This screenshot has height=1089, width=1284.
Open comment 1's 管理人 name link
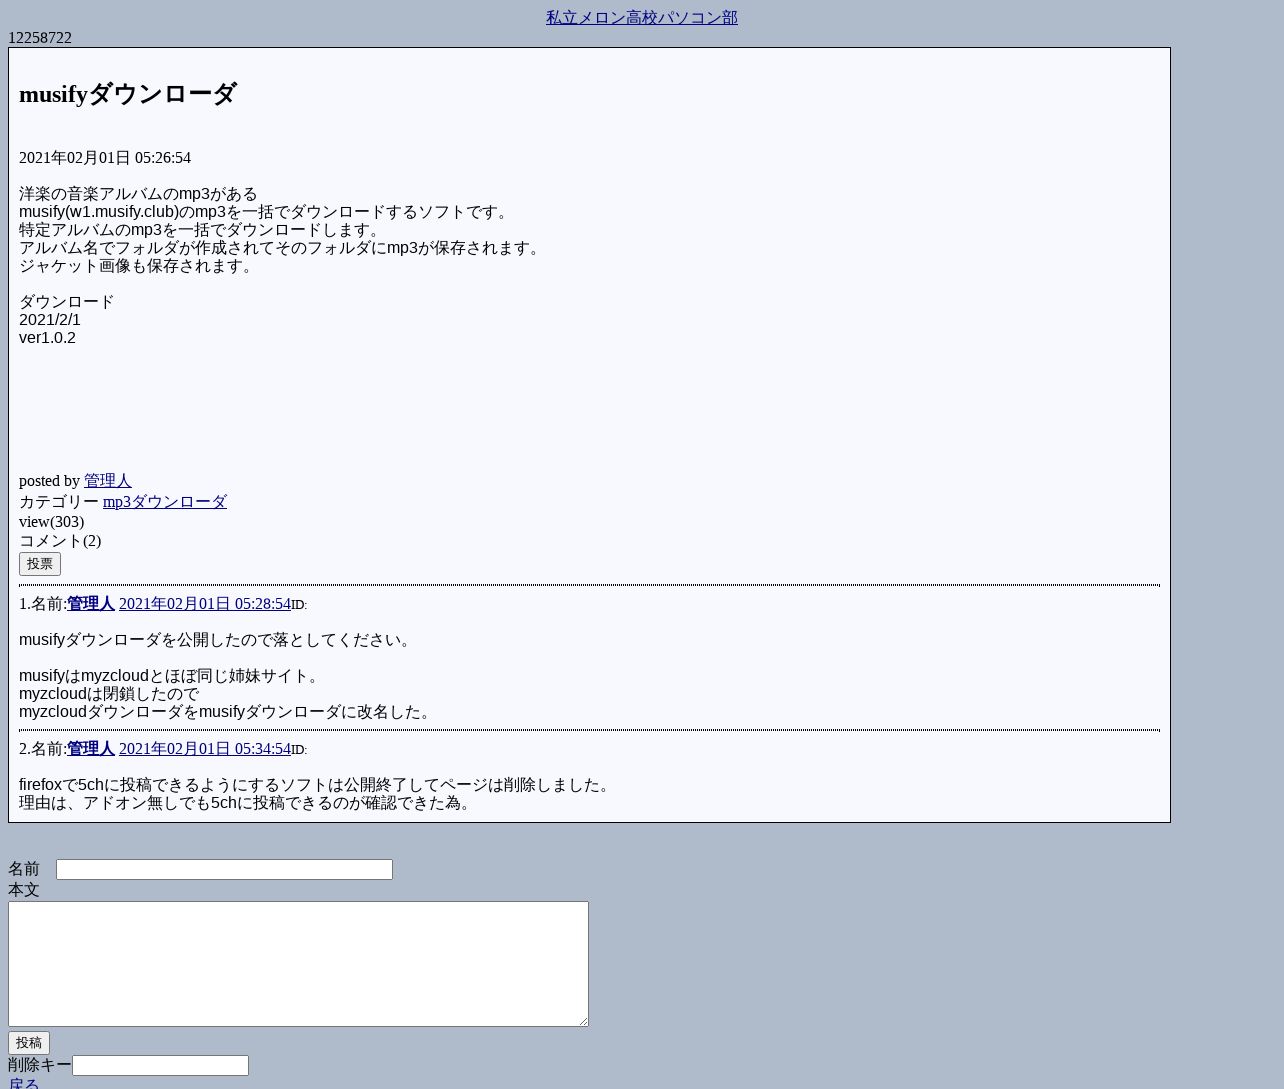pyautogui.click(x=91, y=604)
